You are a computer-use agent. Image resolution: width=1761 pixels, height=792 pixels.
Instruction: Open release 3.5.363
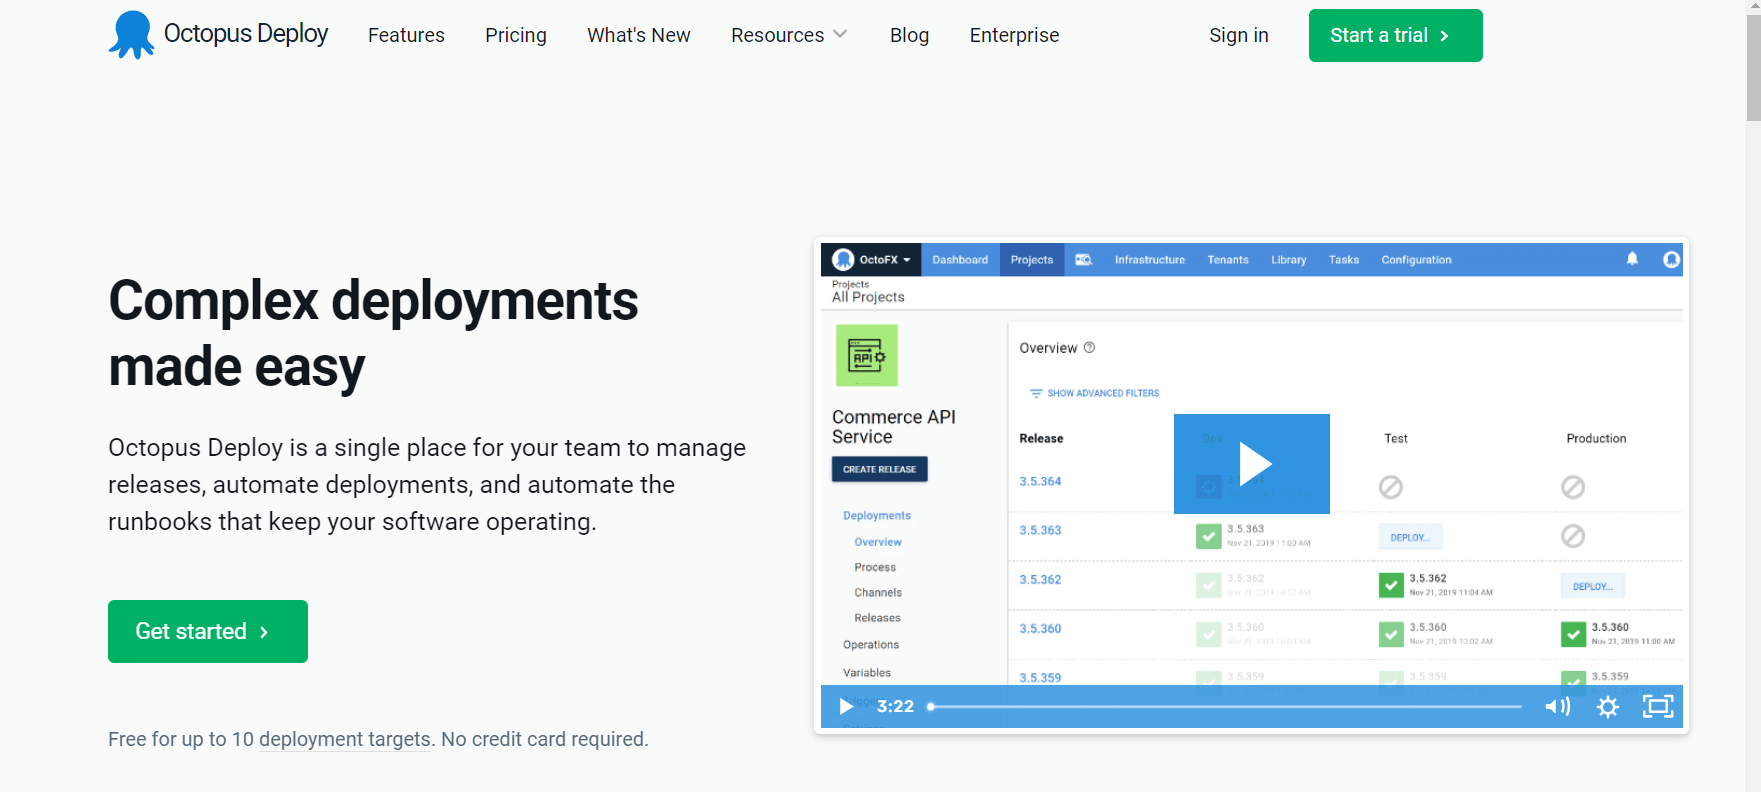1040,531
